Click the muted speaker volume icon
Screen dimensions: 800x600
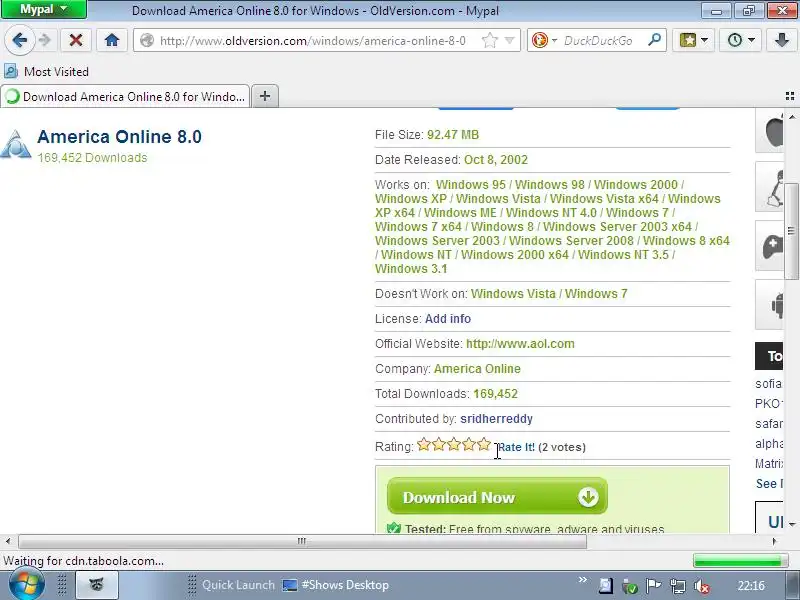(702, 586)
